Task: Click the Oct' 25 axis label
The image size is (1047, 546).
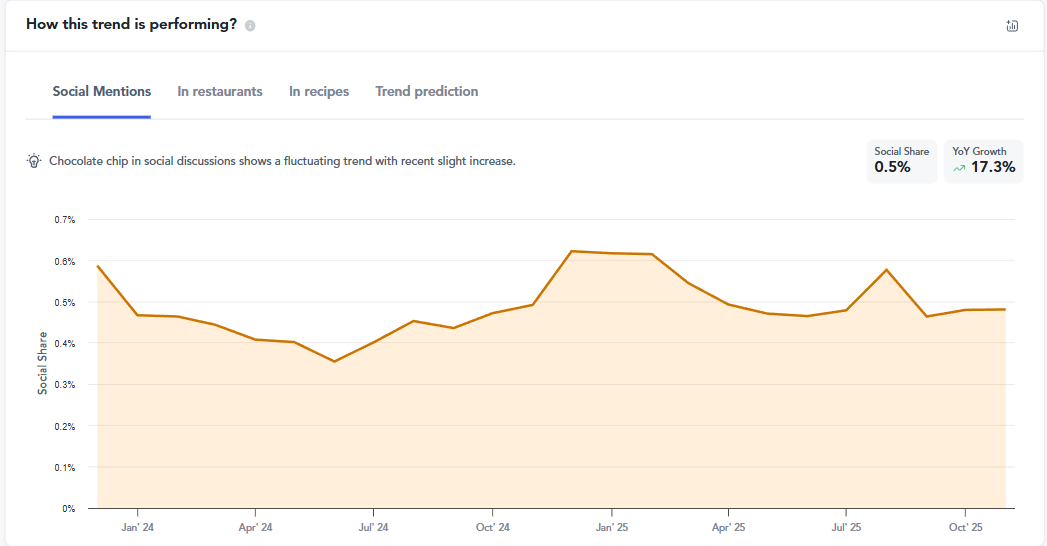Action: 966,527
